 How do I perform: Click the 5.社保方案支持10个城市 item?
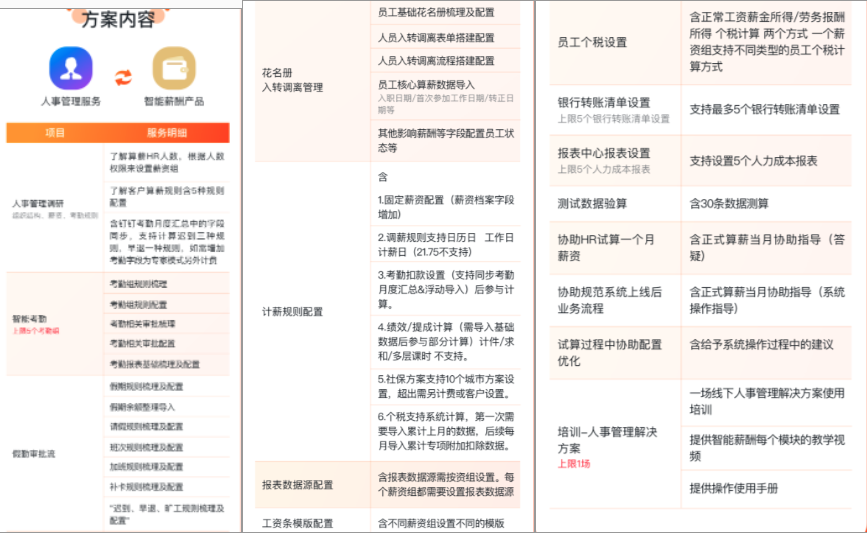(446, 386)
